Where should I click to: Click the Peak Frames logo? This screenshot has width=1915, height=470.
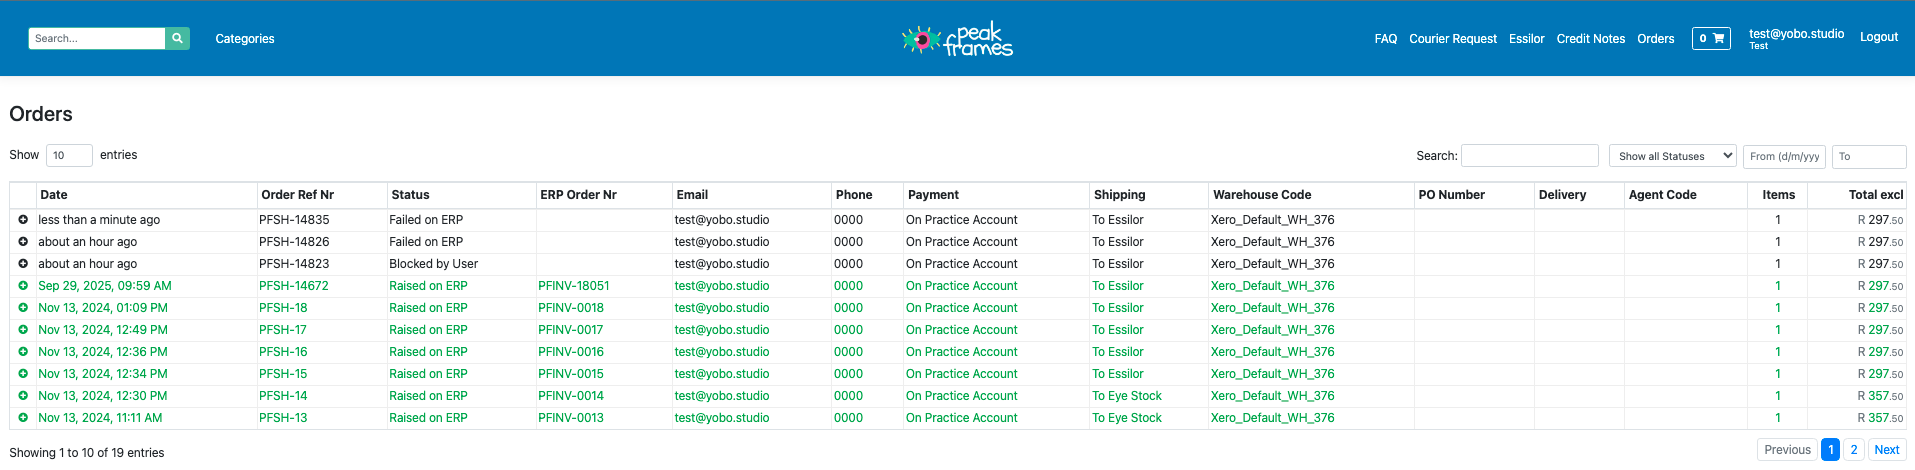point(957,39)
